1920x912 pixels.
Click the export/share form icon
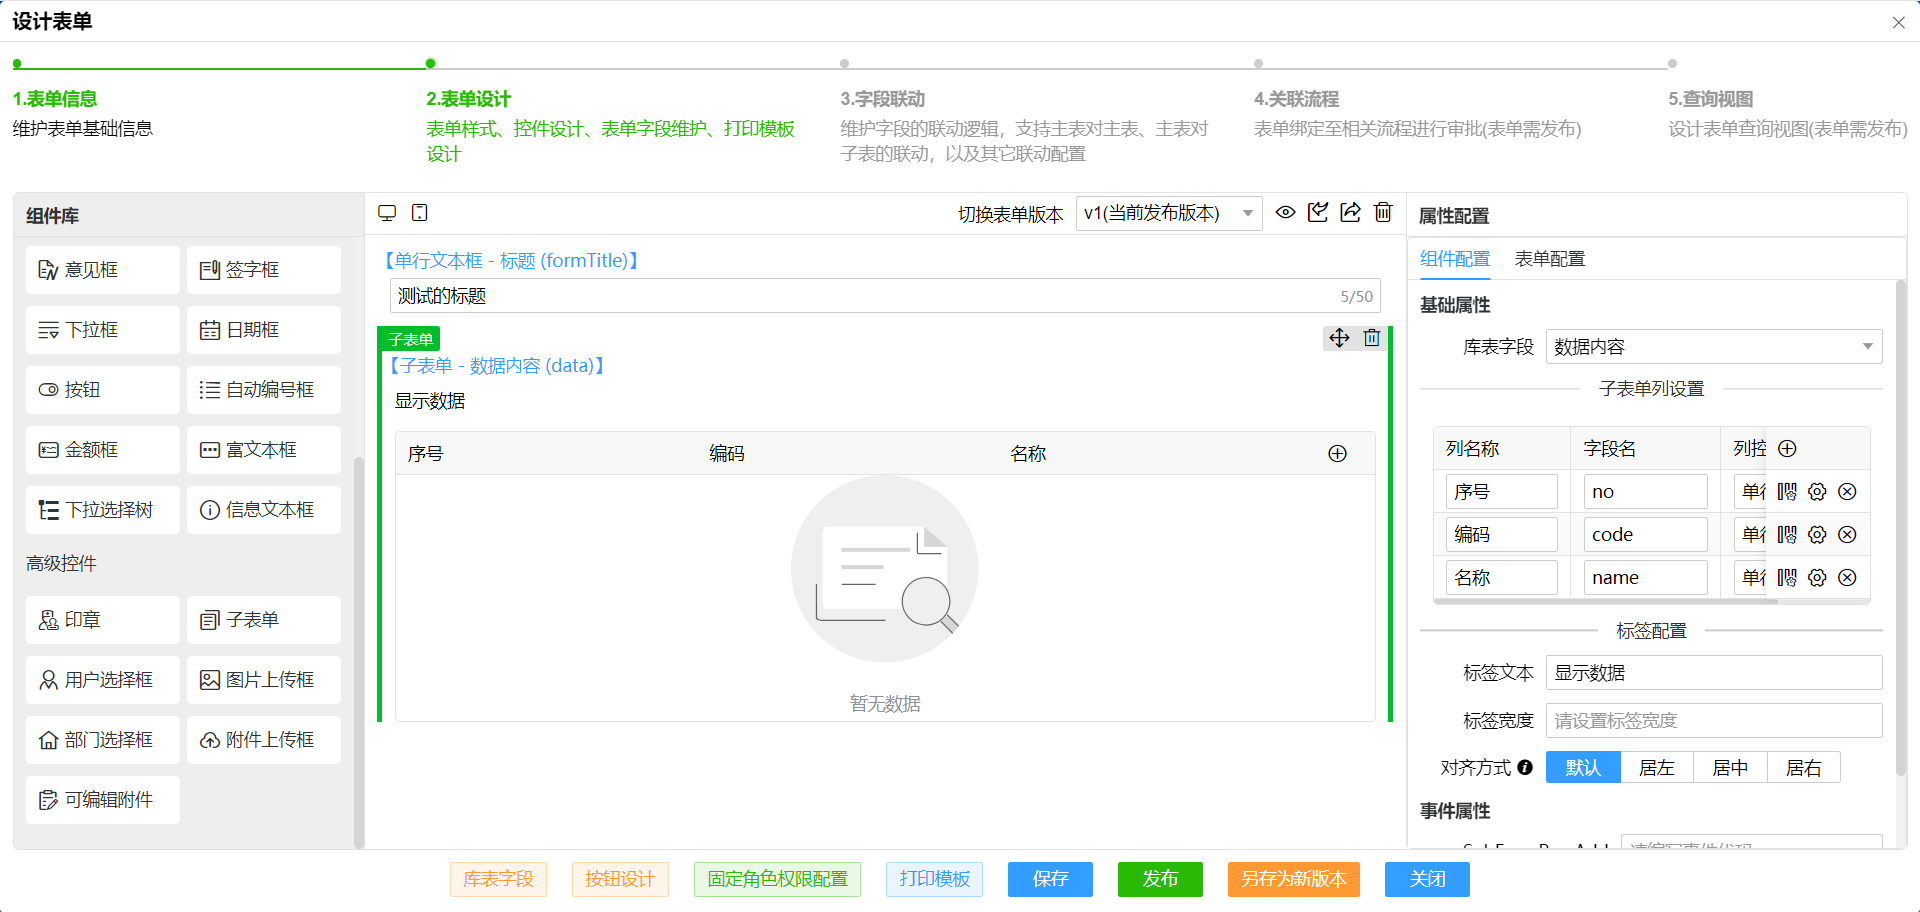click(1350, 212)
